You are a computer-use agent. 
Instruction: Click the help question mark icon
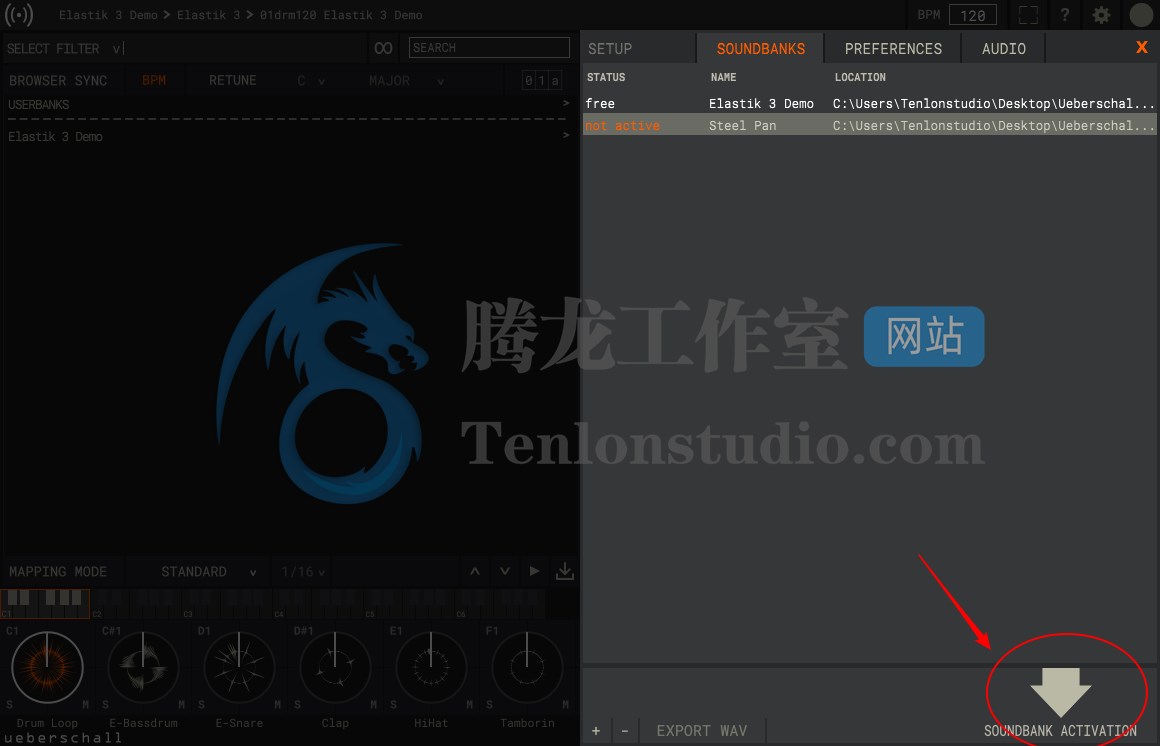coord(1064,15)
